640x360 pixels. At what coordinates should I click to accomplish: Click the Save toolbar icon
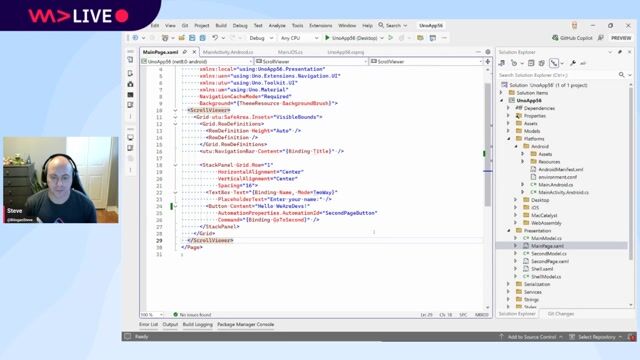(x=192, y=38)
